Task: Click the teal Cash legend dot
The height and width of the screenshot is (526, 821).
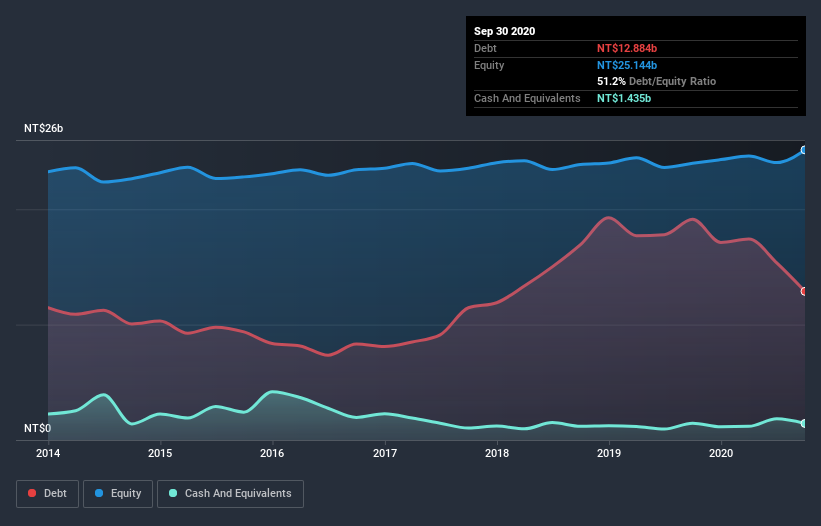Action: point(173,493)
